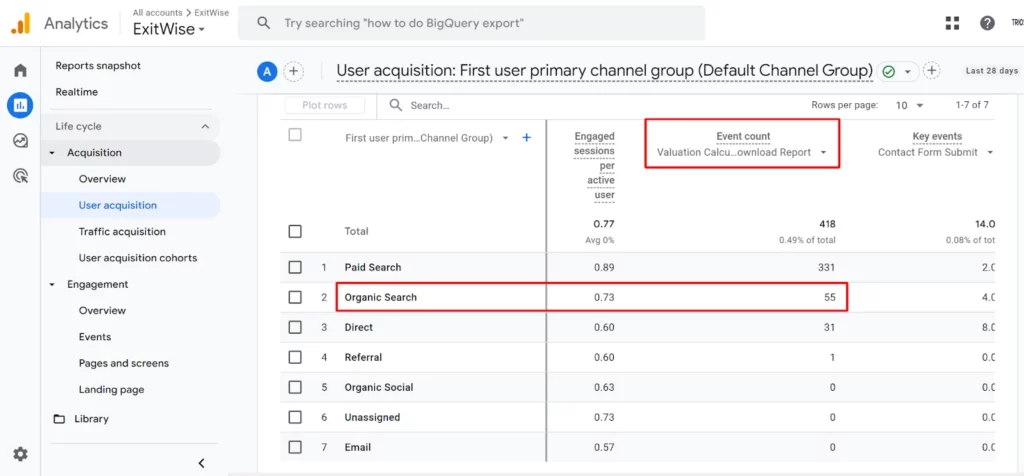1024x476 pixels.
Task: Collapse the sidebar with left chevron
Action: click(x=202, y=463)
